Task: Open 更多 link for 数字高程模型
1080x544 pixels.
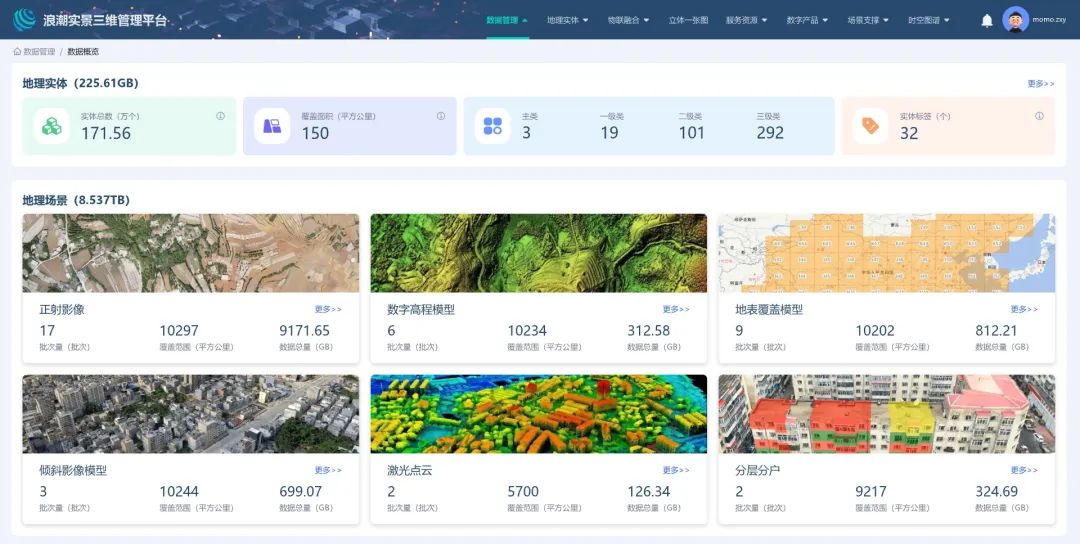Action: pyautogui.click(x=676, y=309)
